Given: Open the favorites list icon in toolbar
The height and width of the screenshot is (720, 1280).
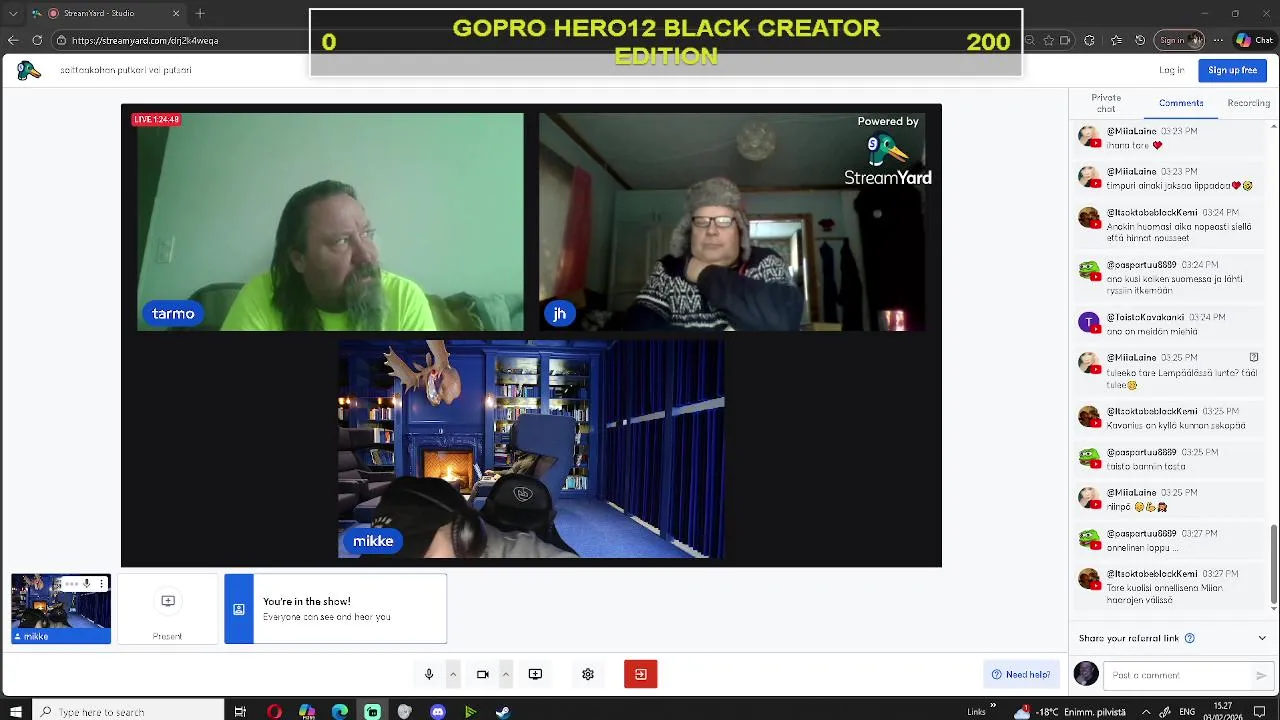Looking at the screenshot, I should click(x=1114, y=41).
